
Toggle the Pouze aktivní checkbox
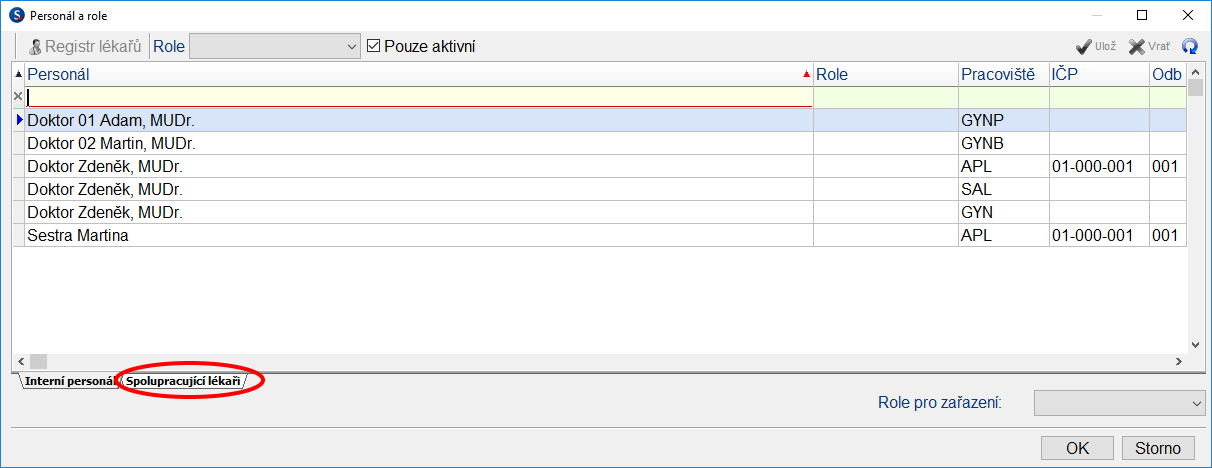coord(375,46)
